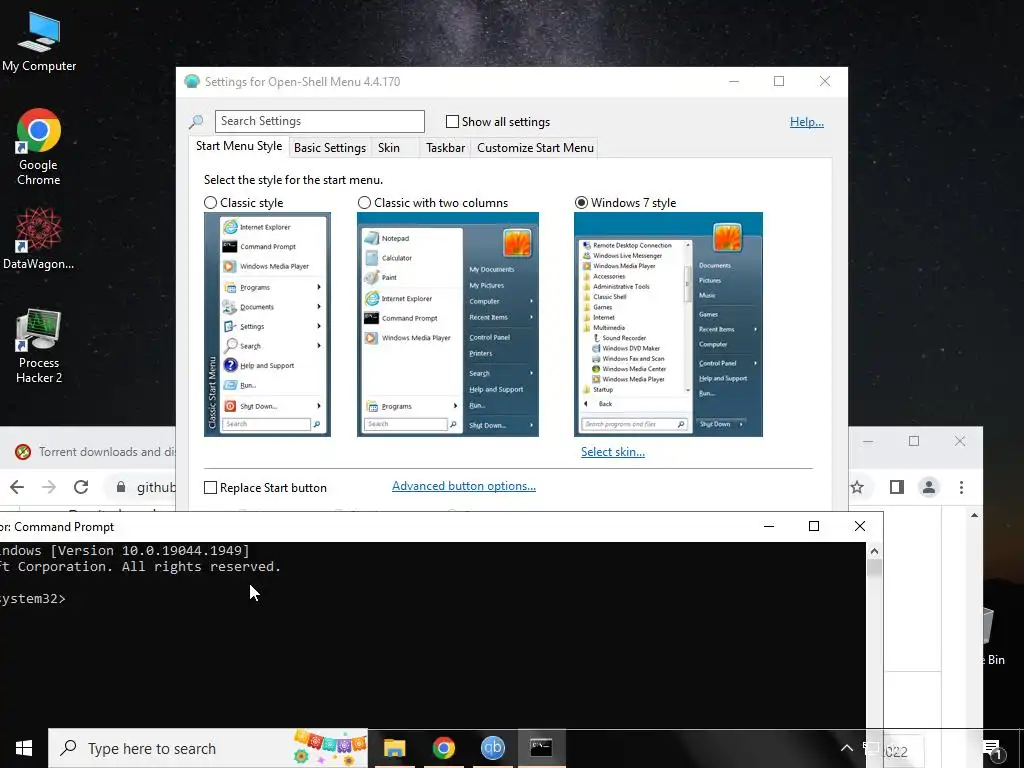
Task: Open the Chrome profile avatar
Action: coord(929,487)
